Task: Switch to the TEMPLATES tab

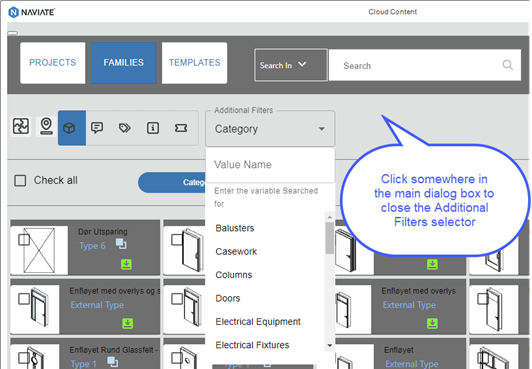Action: coord(194,63)
